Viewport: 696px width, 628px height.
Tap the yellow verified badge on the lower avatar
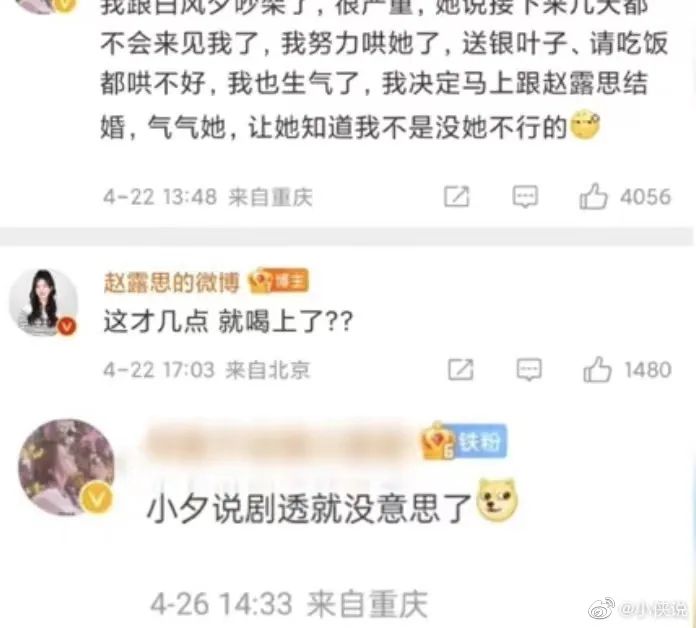(97, 499)
